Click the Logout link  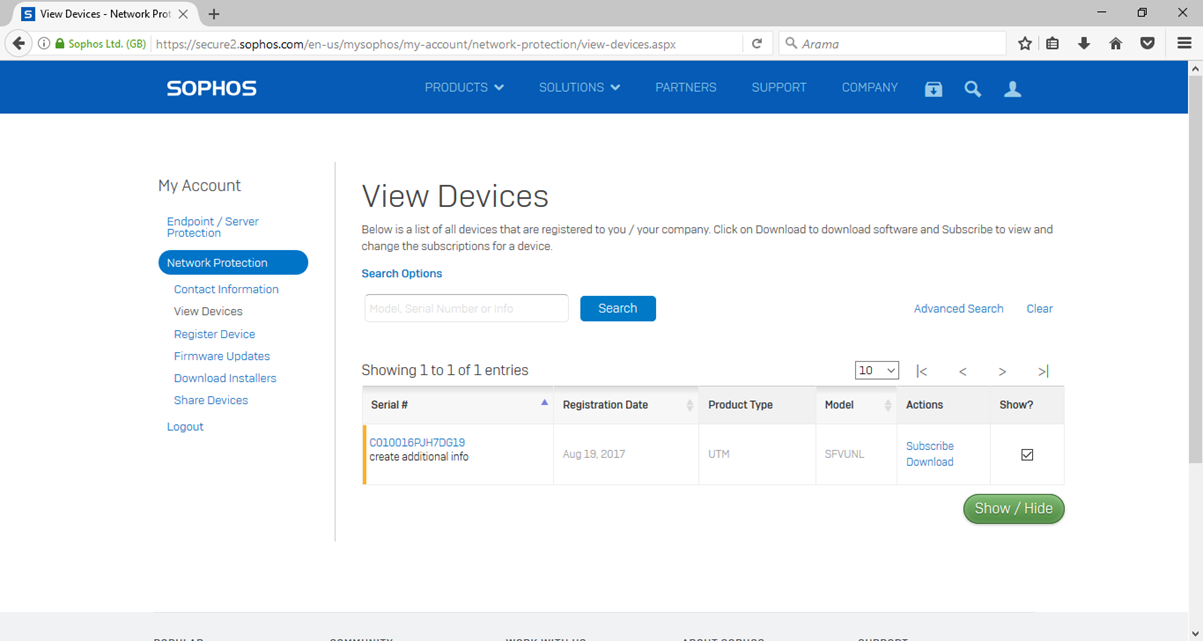[x=185, y=427]
